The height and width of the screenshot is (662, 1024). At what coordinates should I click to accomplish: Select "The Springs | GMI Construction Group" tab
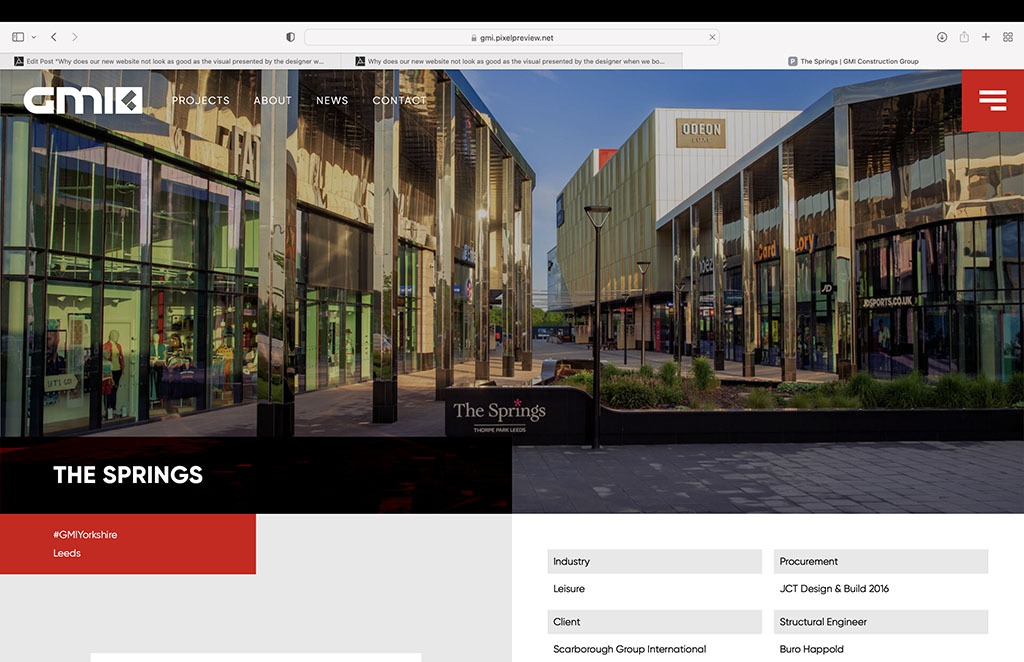pyautogui.click(x=853, y=61)
